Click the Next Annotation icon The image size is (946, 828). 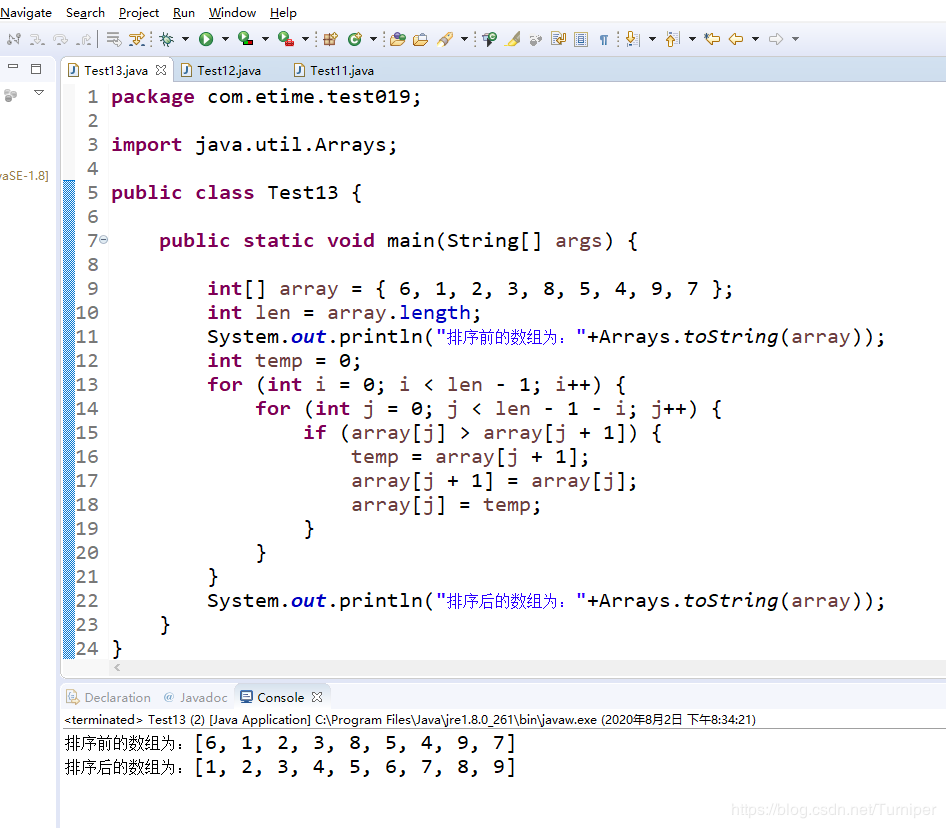coord(632,39)
